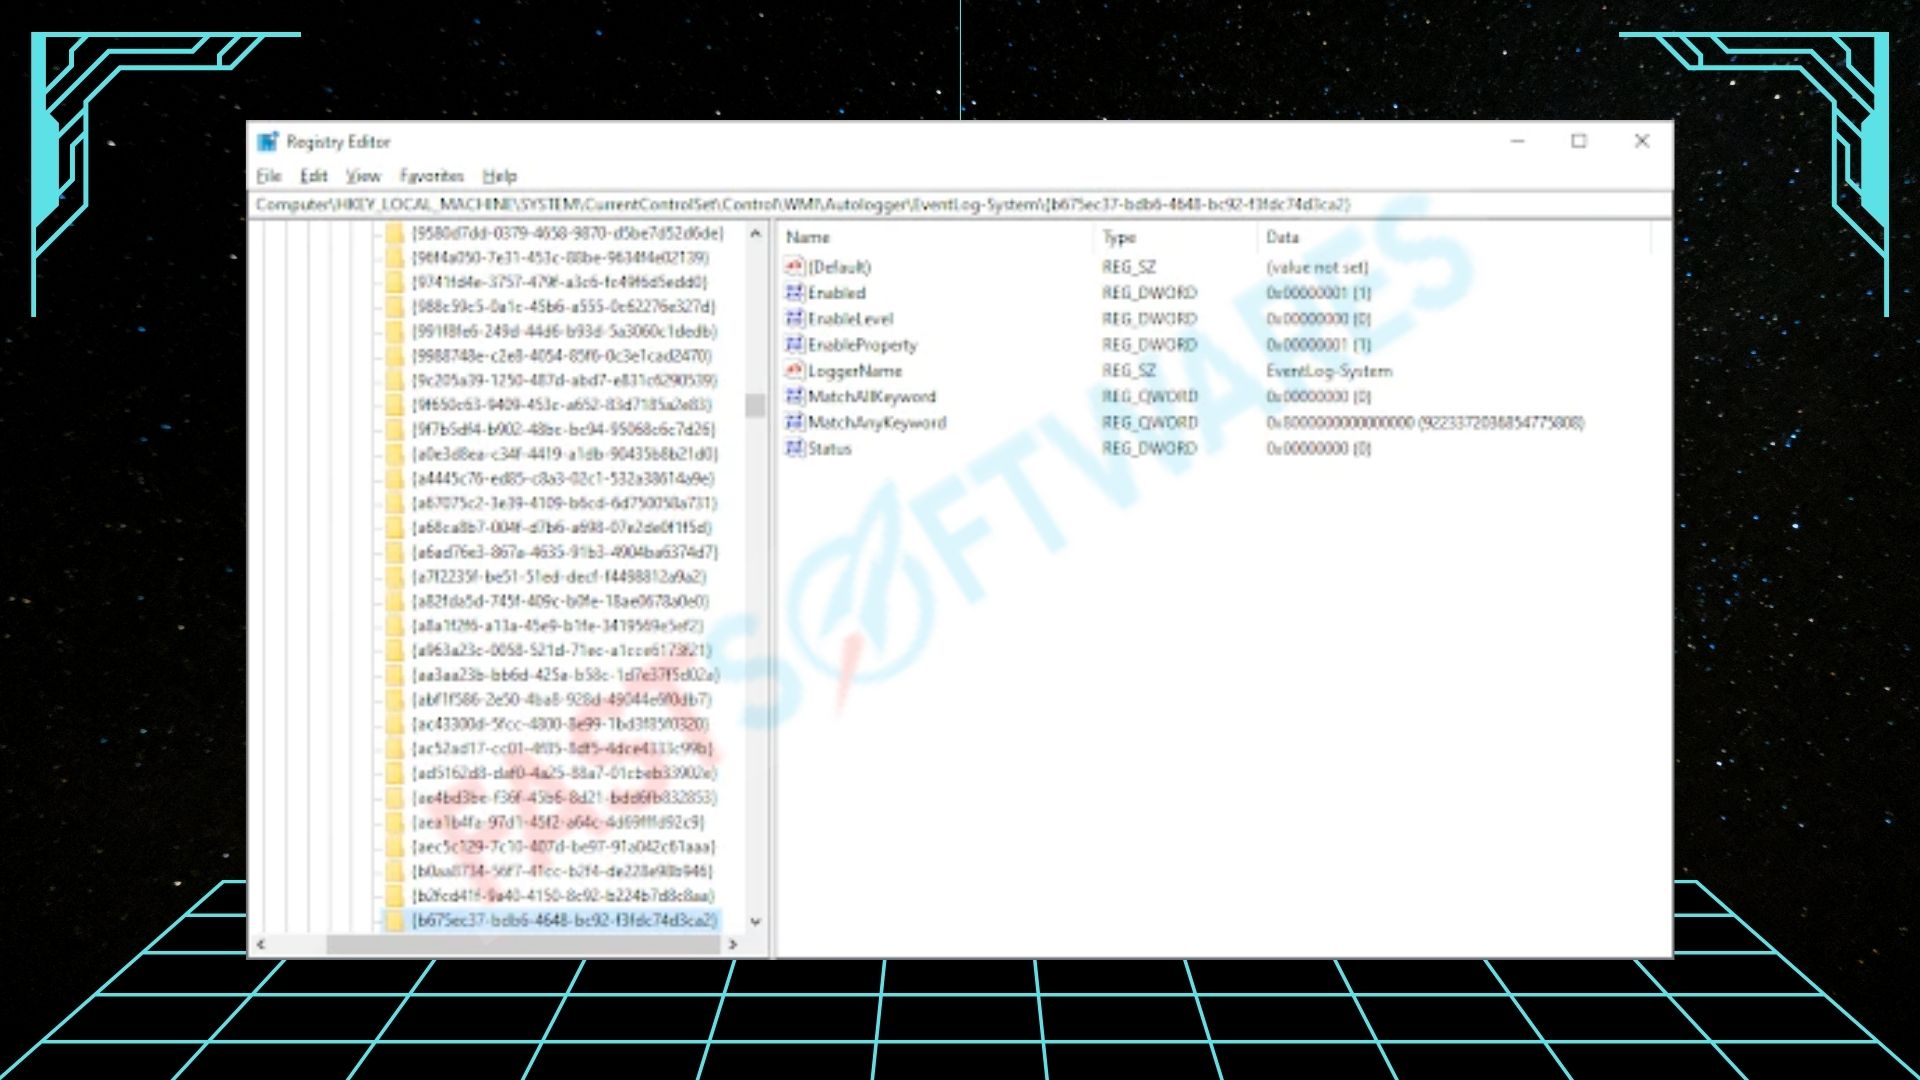Click the tree horizontal scroll right arrow
Viewport: 1920px width, 1080px height.
point(733,944)
